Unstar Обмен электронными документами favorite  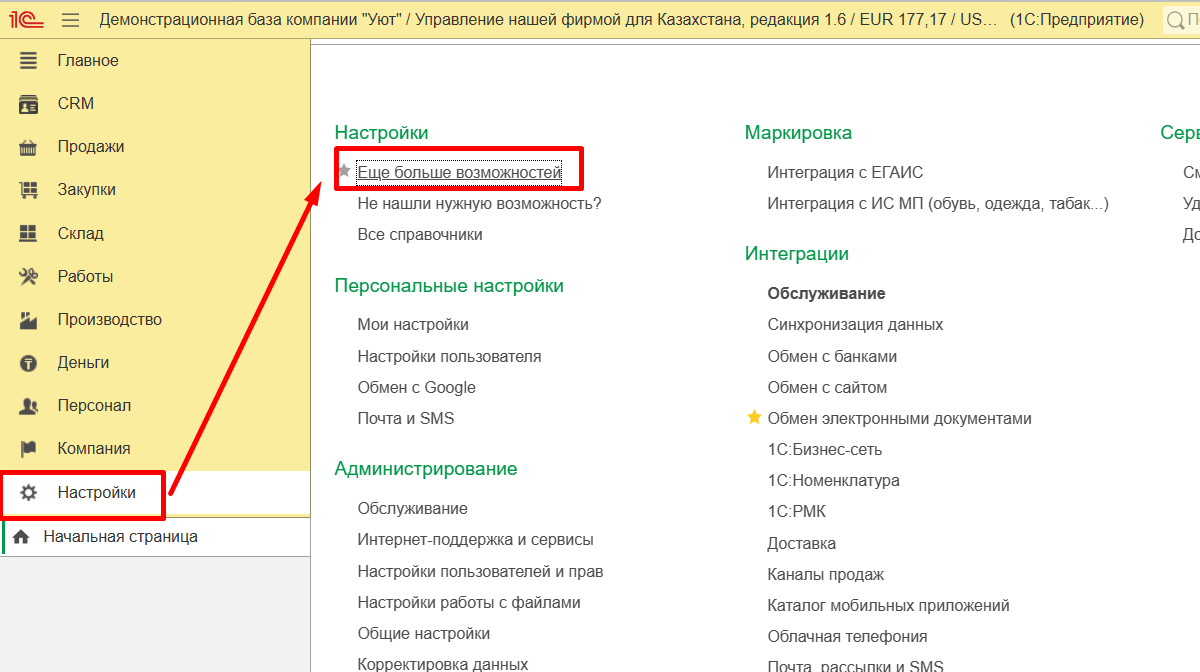754,418
